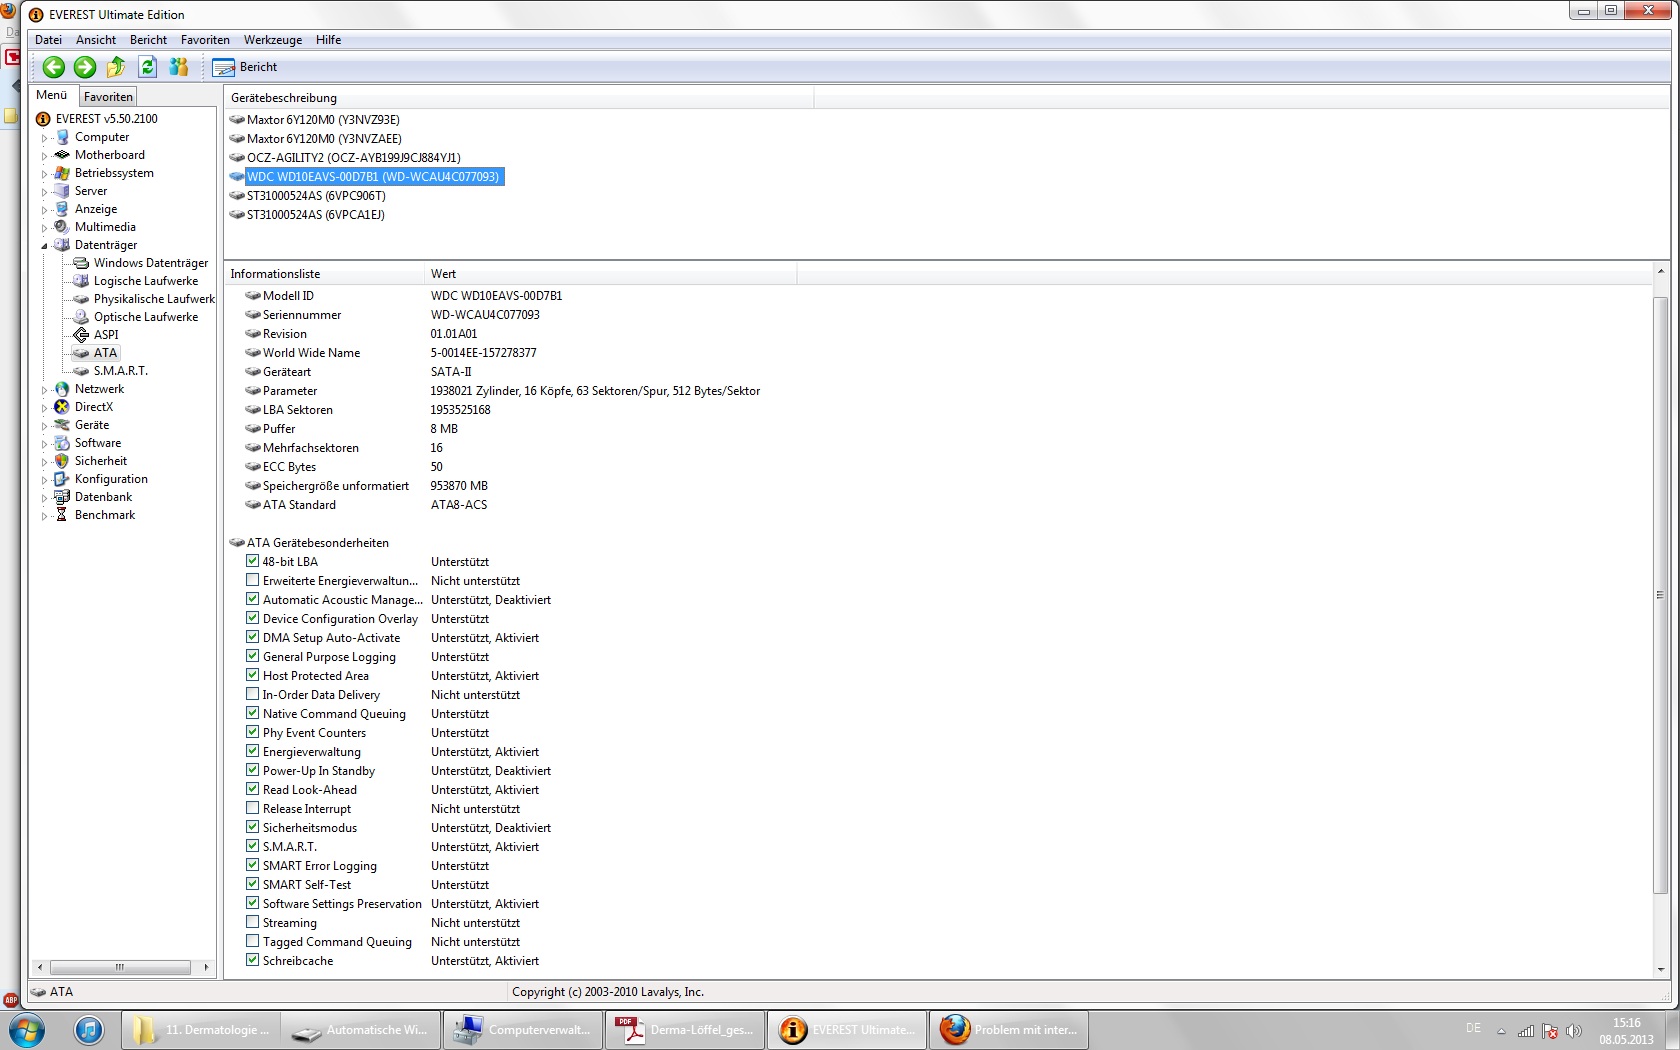The height and width of the screenshot is (1050, 1680).
Task: Select the first Maxtor 6Y120M0 (Y3NVZ93E) drive
Action: point(323,120)
